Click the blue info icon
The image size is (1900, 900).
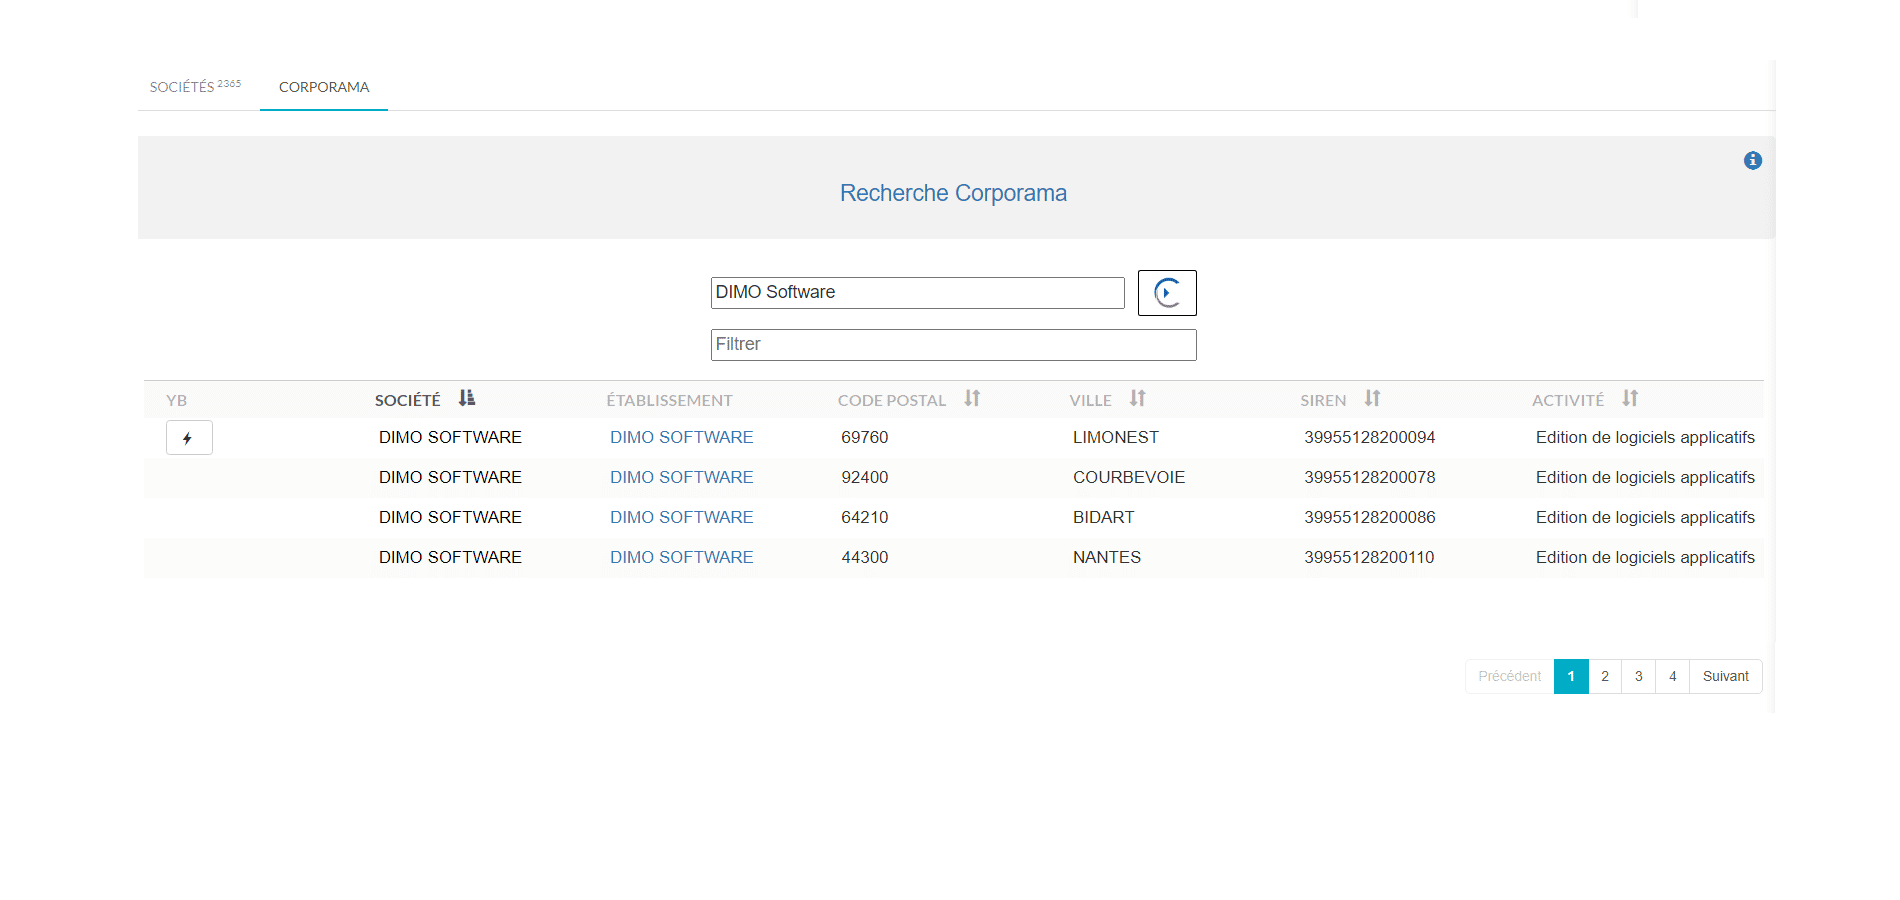pyautogui.click(x=1752, y=161)
